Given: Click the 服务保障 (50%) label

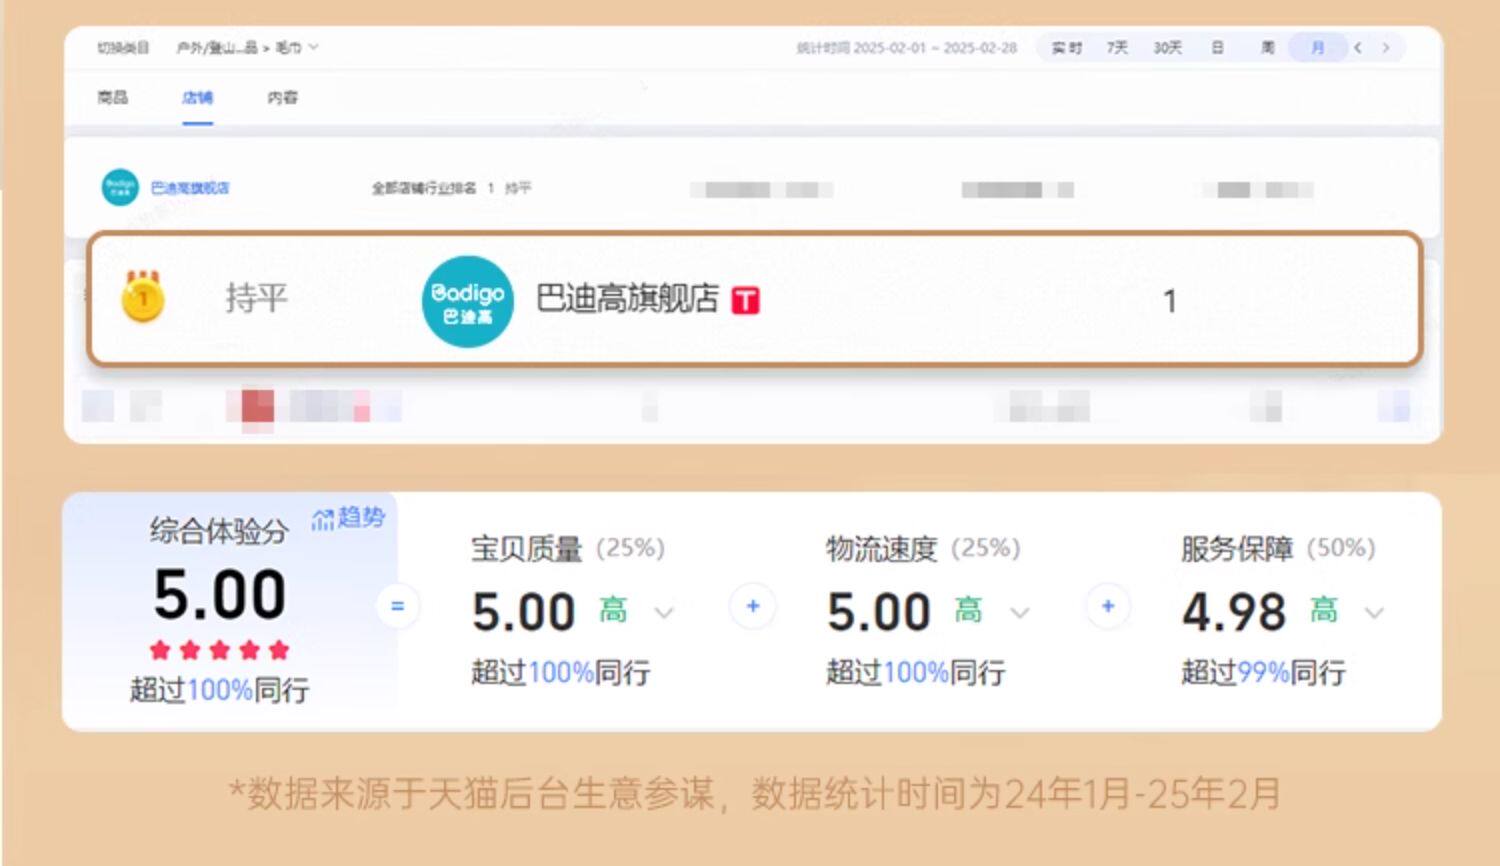Looking at the screenshot, I should tap(1278, 548).
